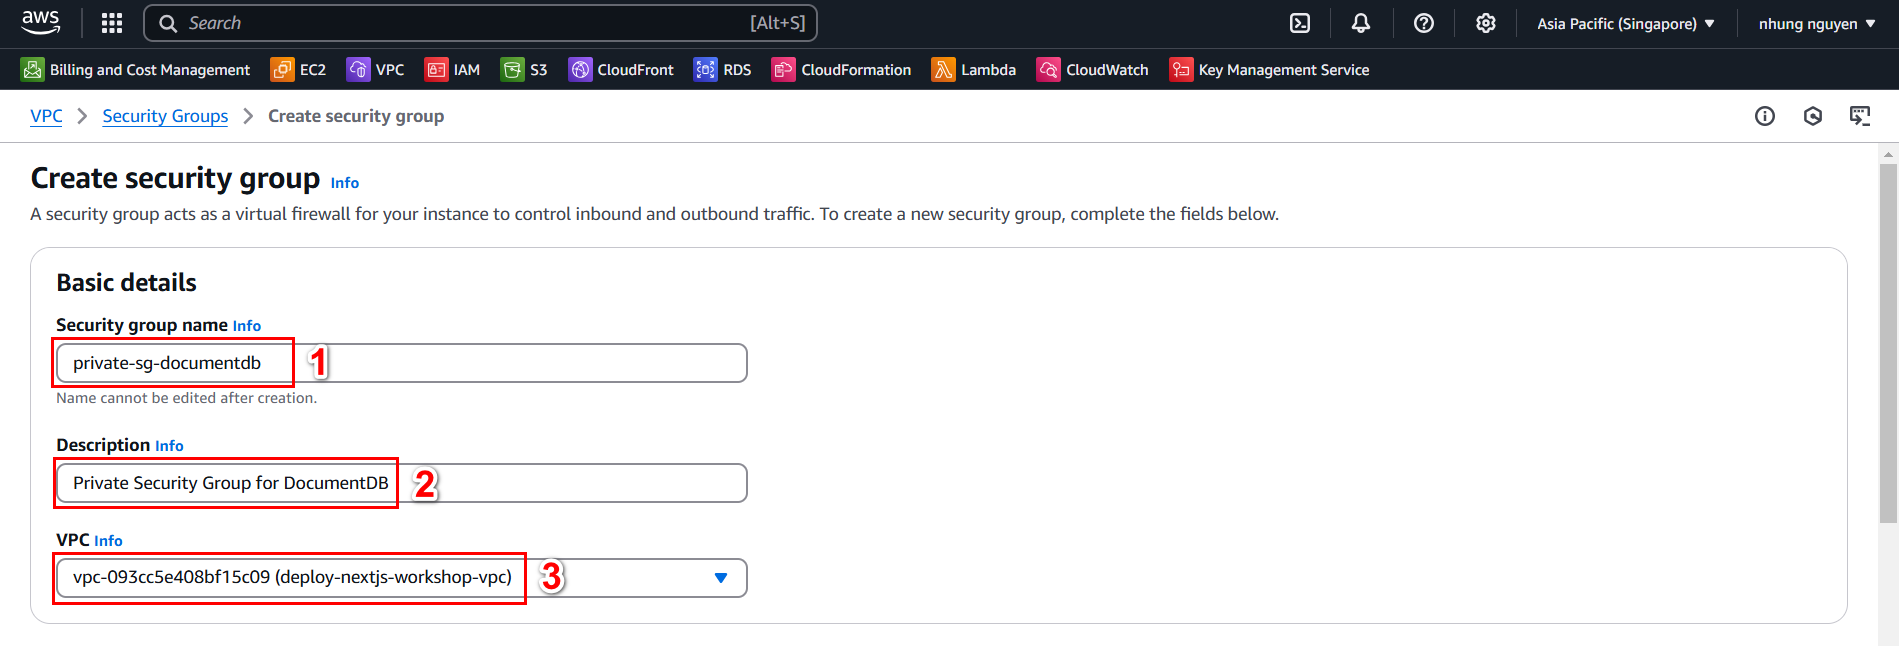Go to VPC breadcrumb link
Viewport: 1899px width, 646px height.
coord(46,116)
